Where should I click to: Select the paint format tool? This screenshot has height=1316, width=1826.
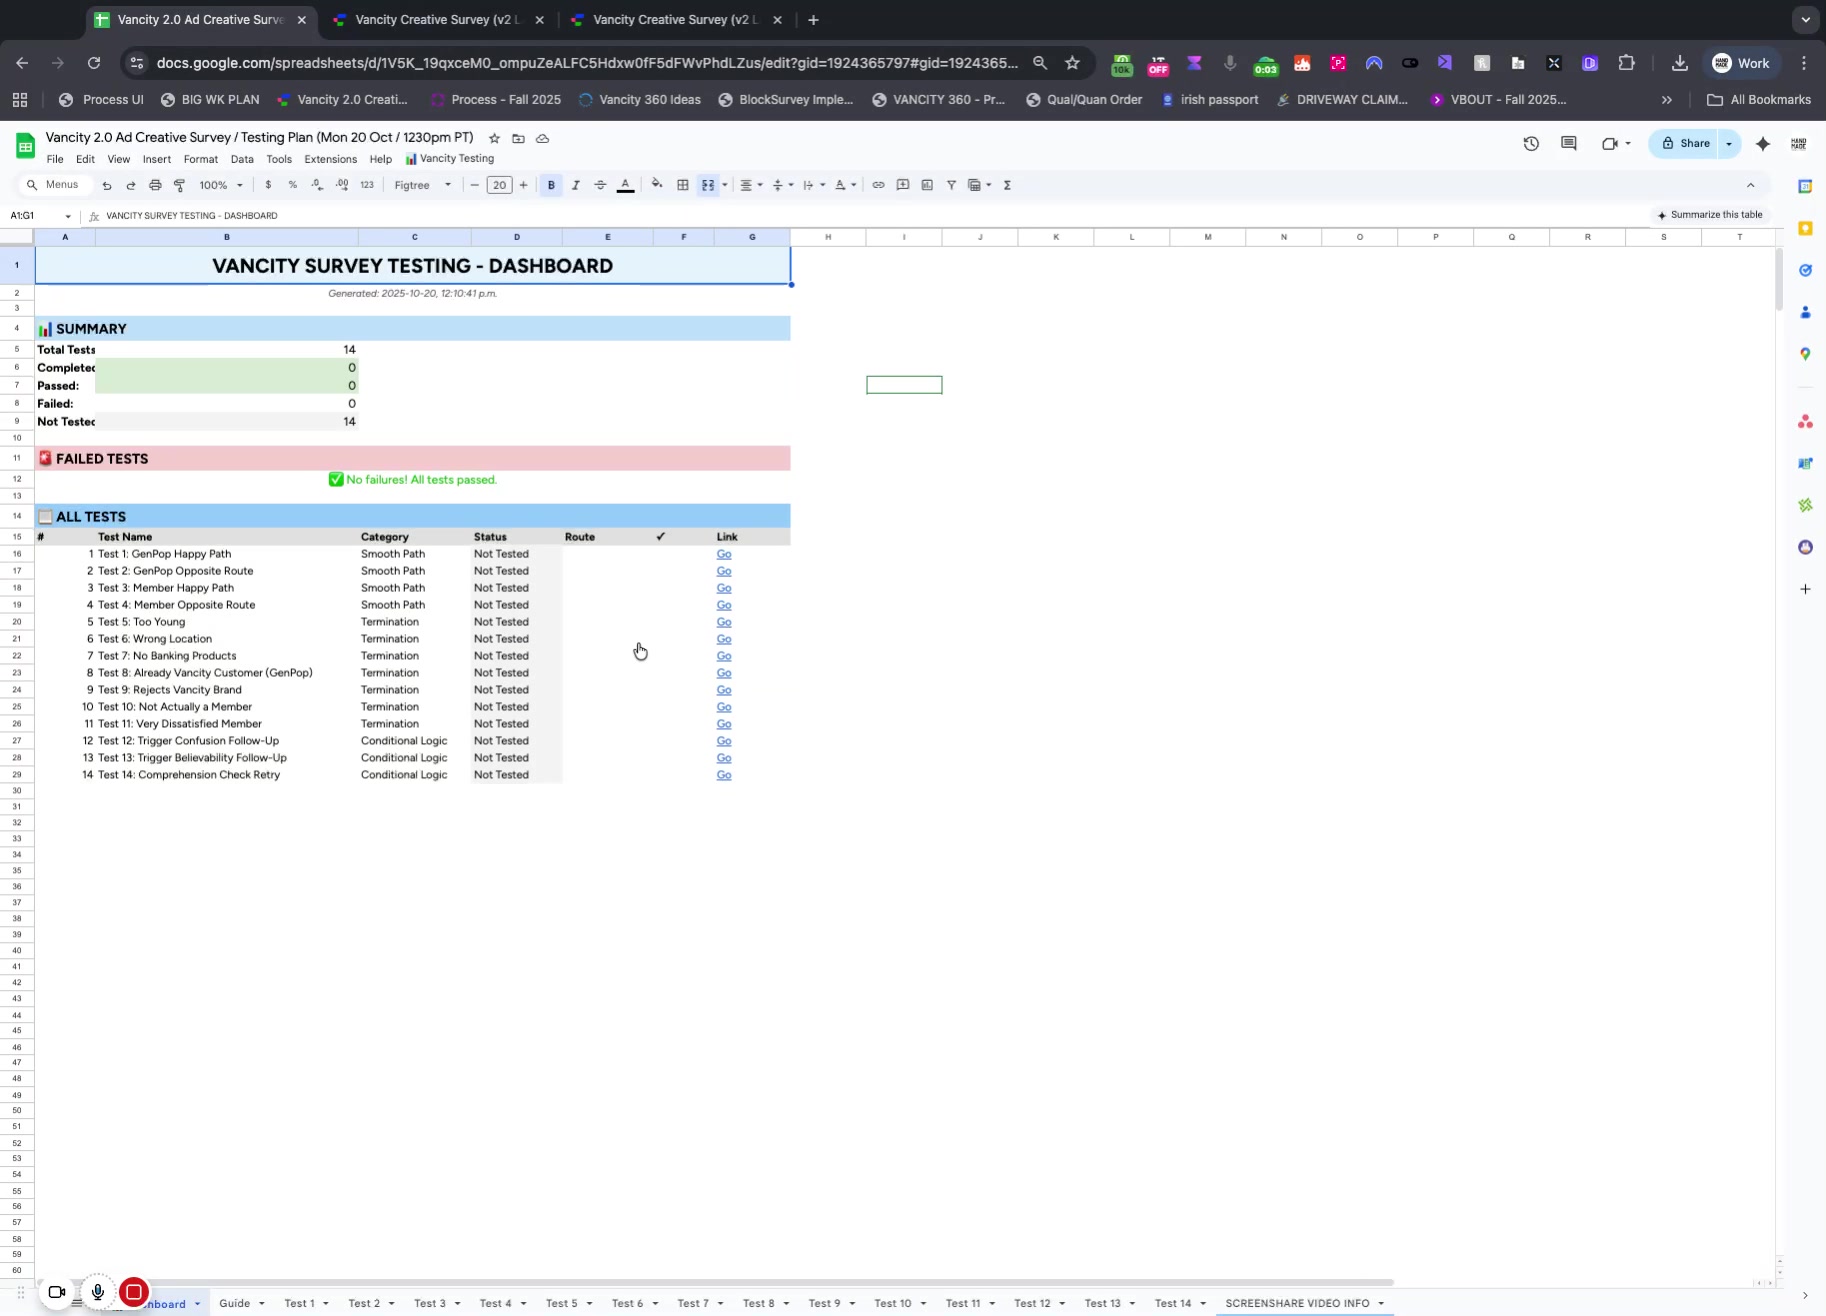180,185
